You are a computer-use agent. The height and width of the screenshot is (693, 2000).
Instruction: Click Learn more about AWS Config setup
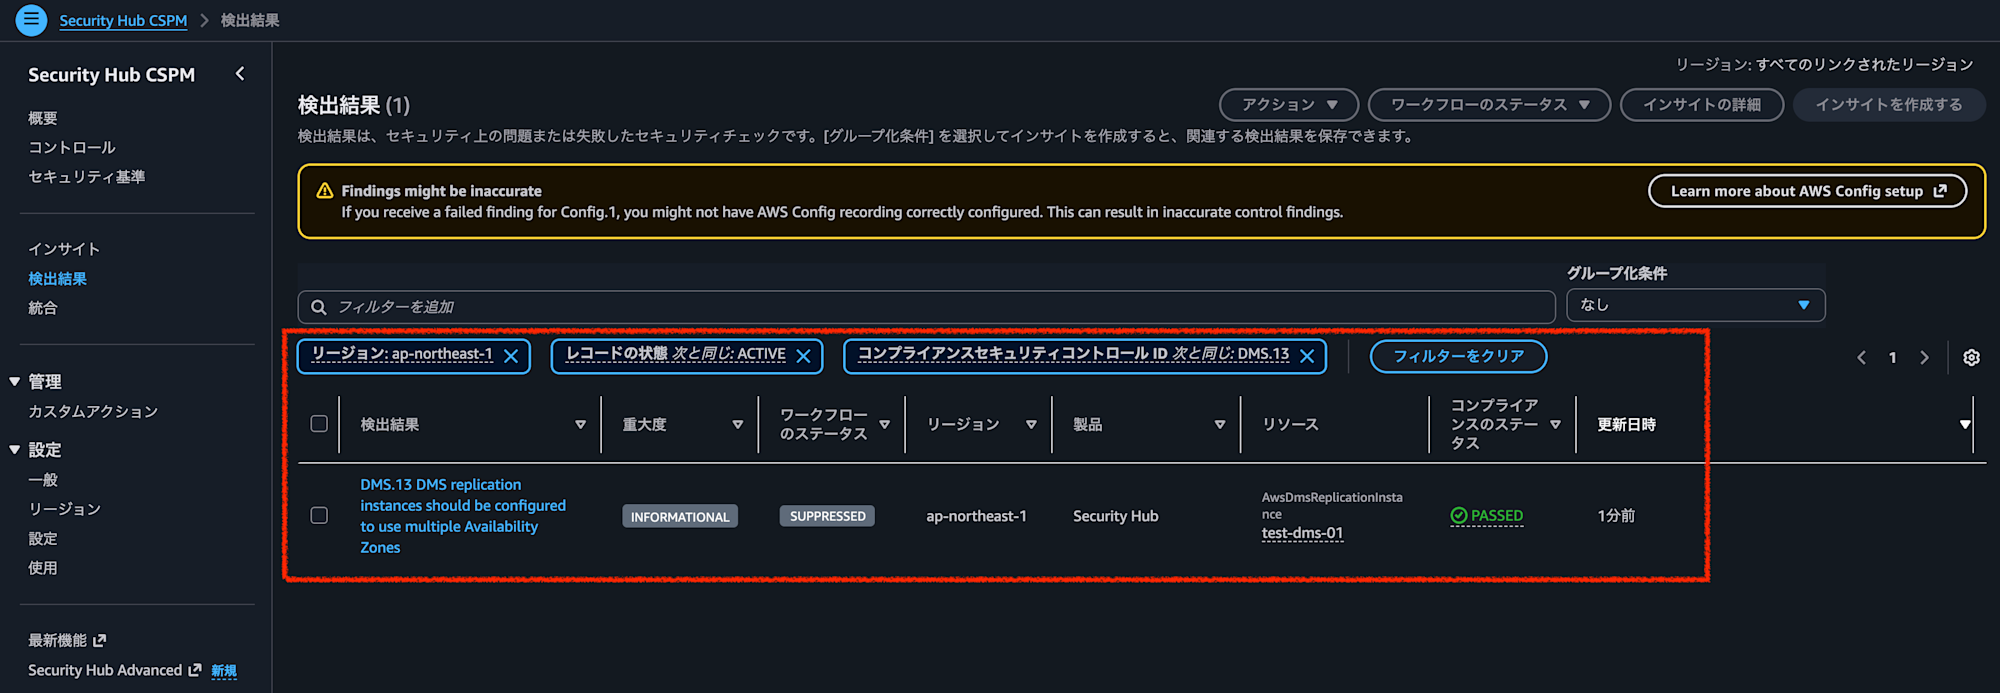click(x=1808, y=191)
